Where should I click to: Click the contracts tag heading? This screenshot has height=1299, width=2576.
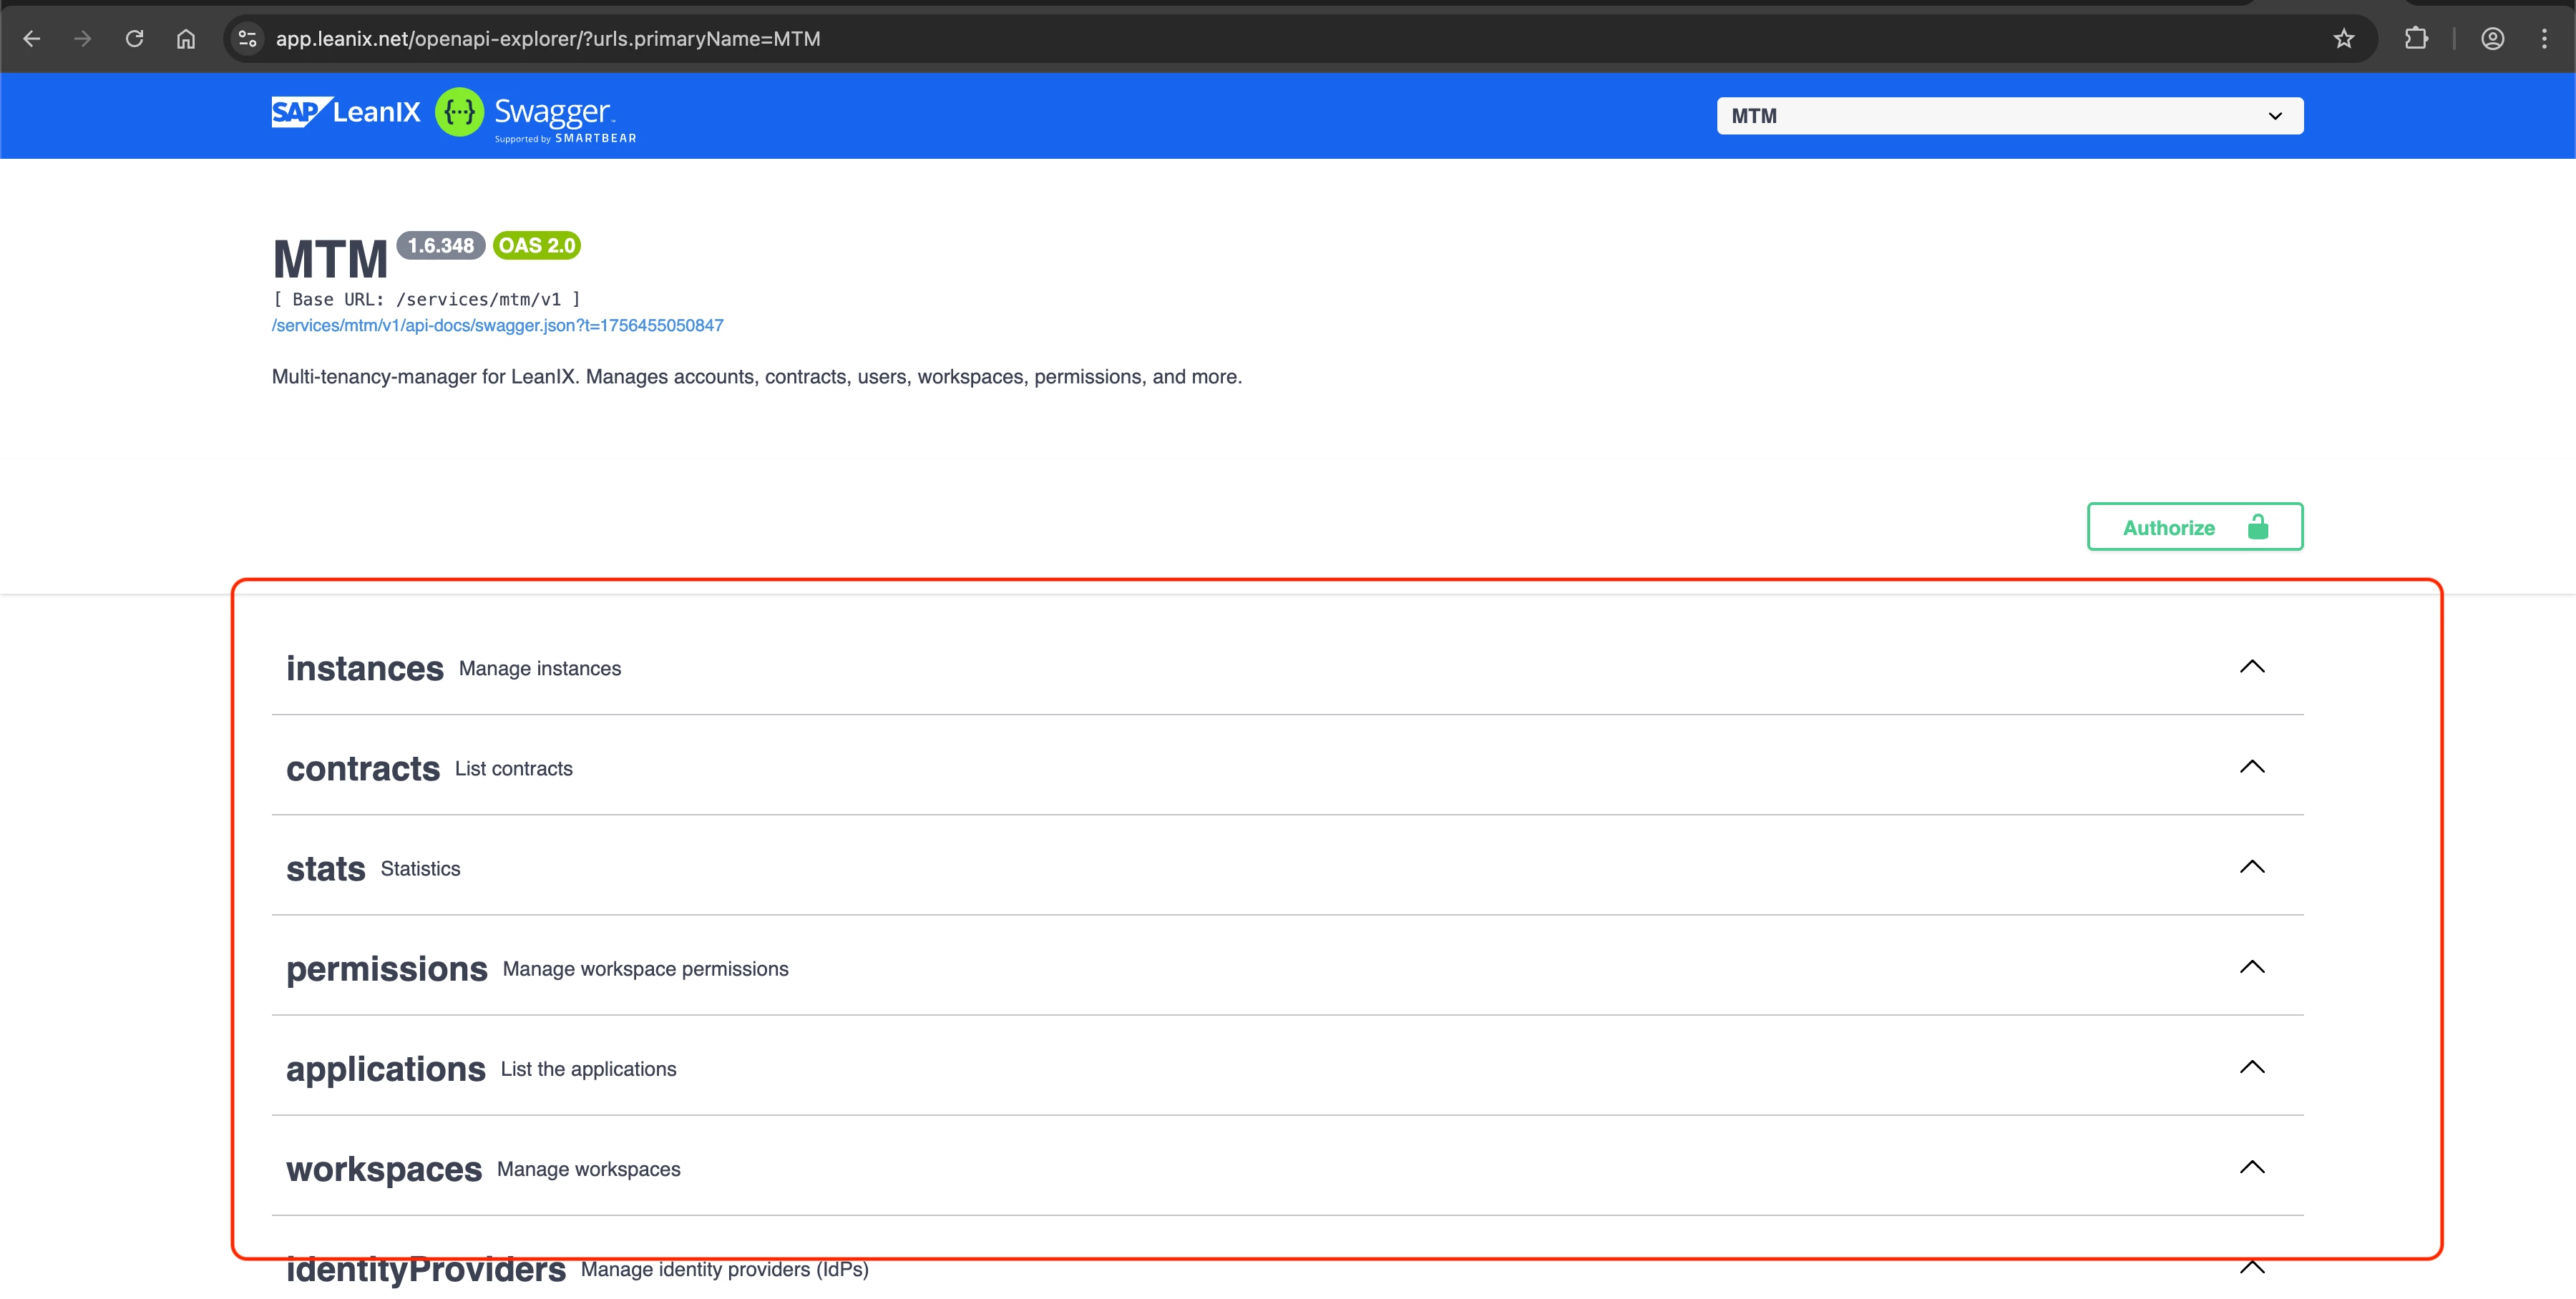click(363, 768)
